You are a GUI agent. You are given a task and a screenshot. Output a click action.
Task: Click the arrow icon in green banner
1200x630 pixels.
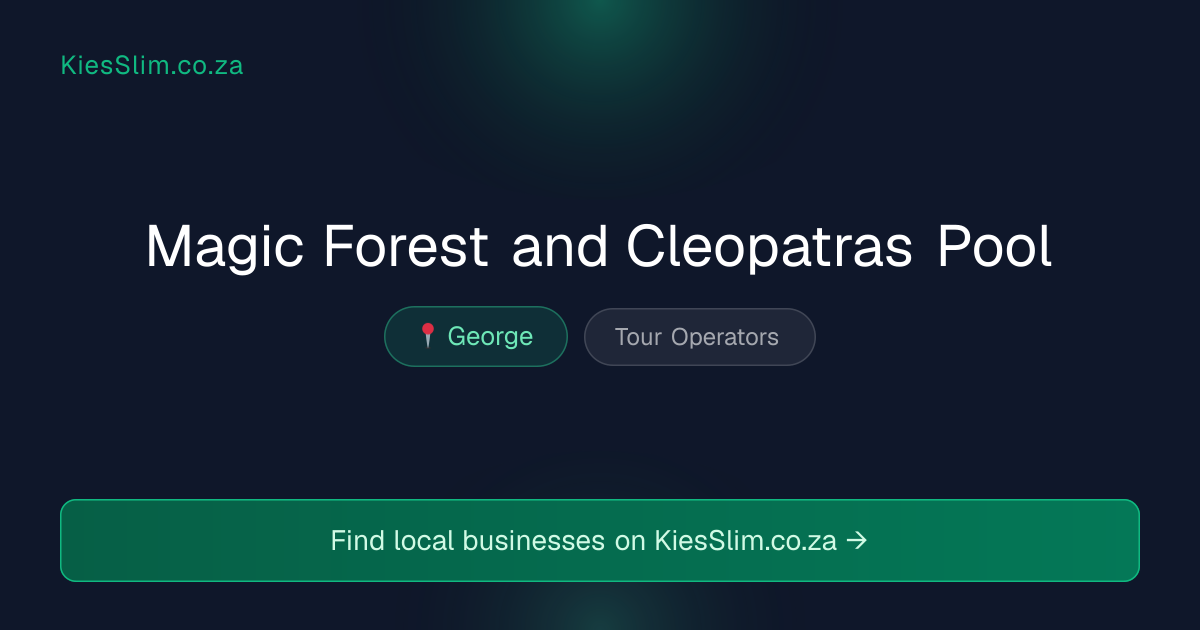click(857, 541)
